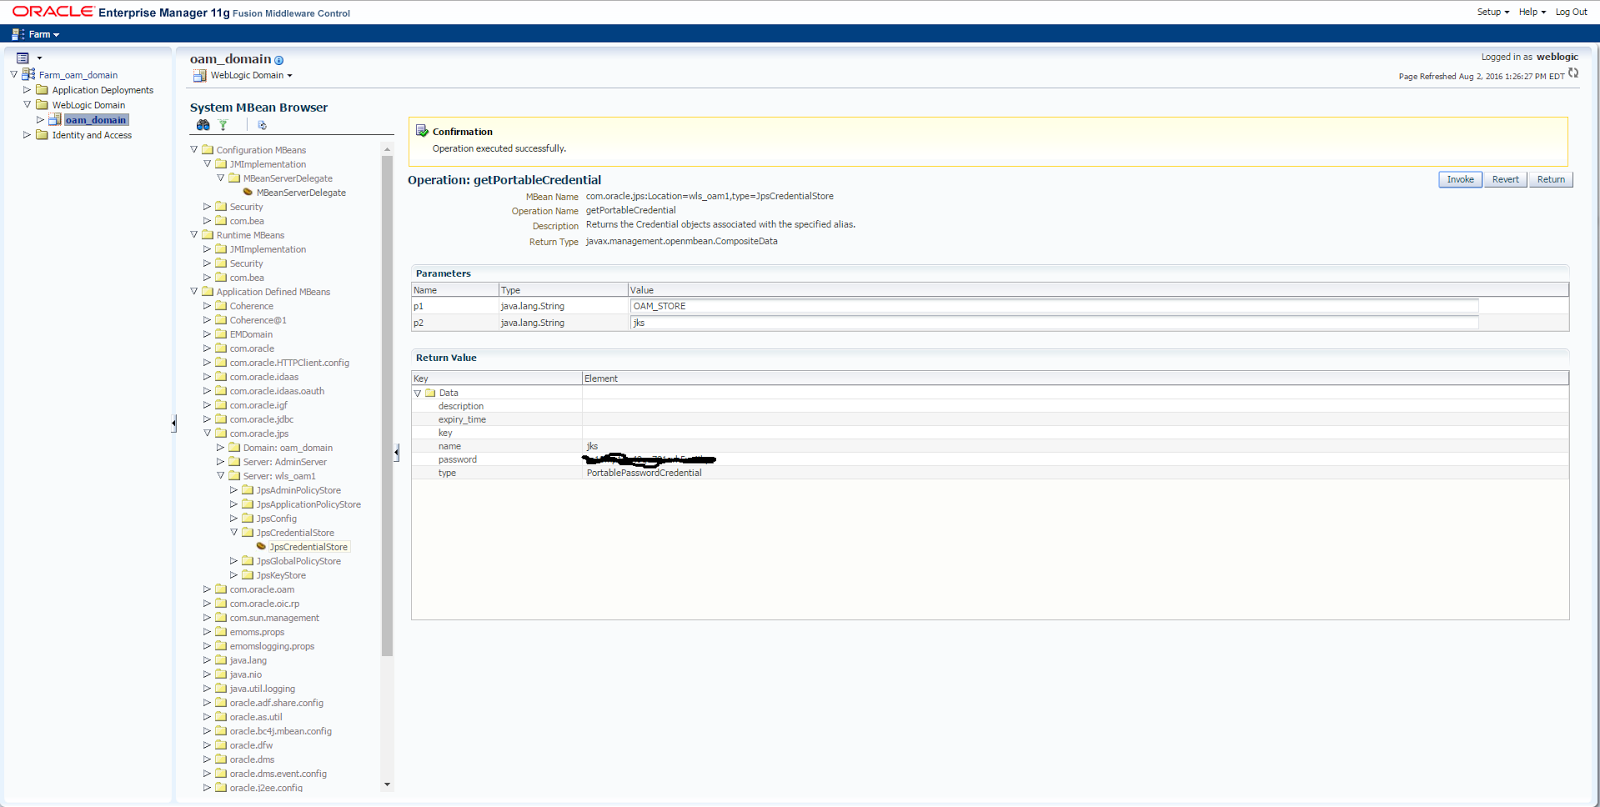Image resolution: width=1600 pixels, height=807 pixels.
Task: Collapse the left navigation pane splitter arrow
Action: click(174, 423)
